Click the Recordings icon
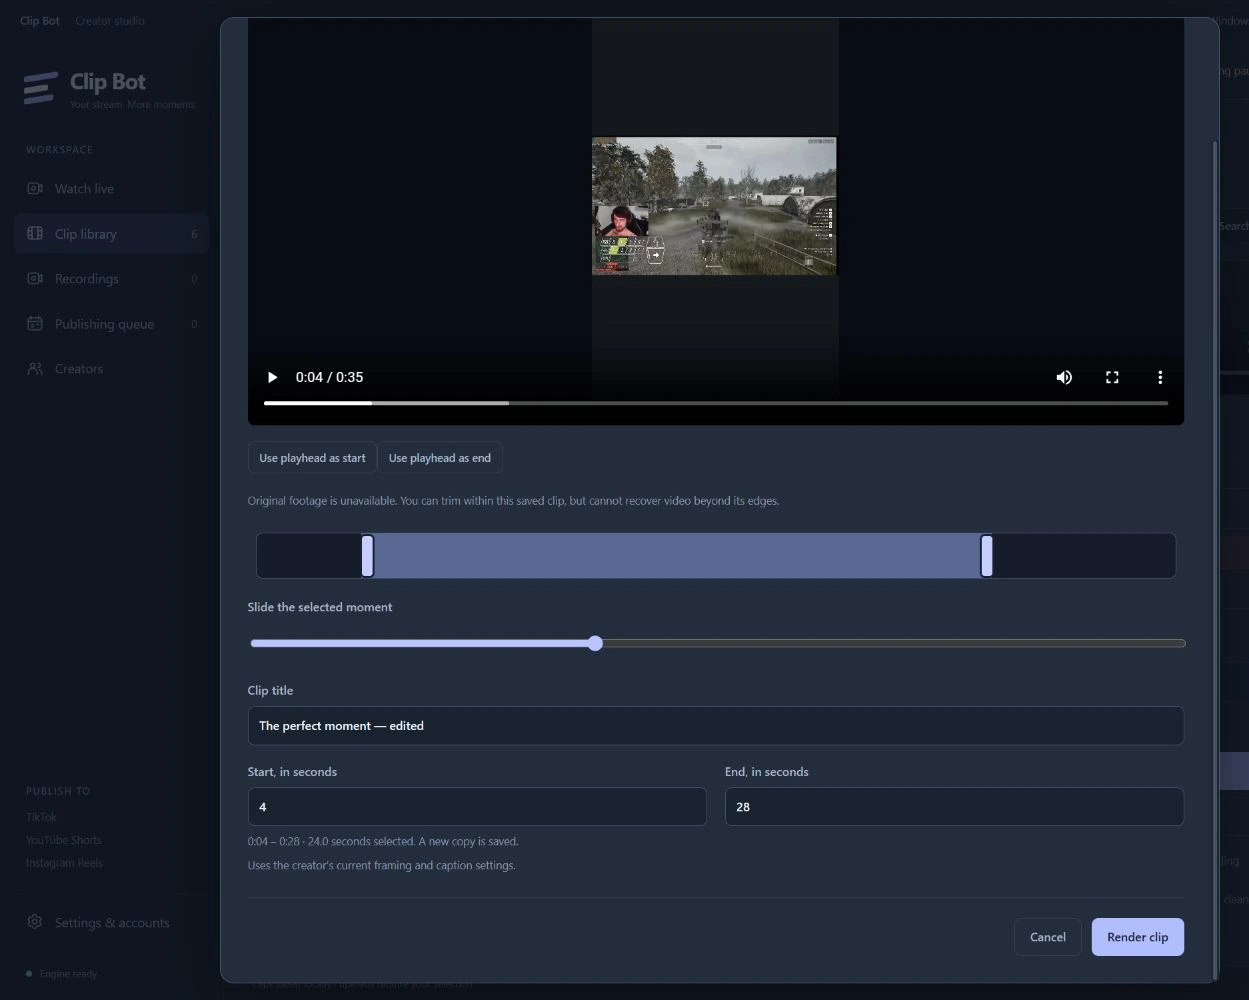Image resolution: width=1249 pixels, height=1000 pixels. pos(35,278)
